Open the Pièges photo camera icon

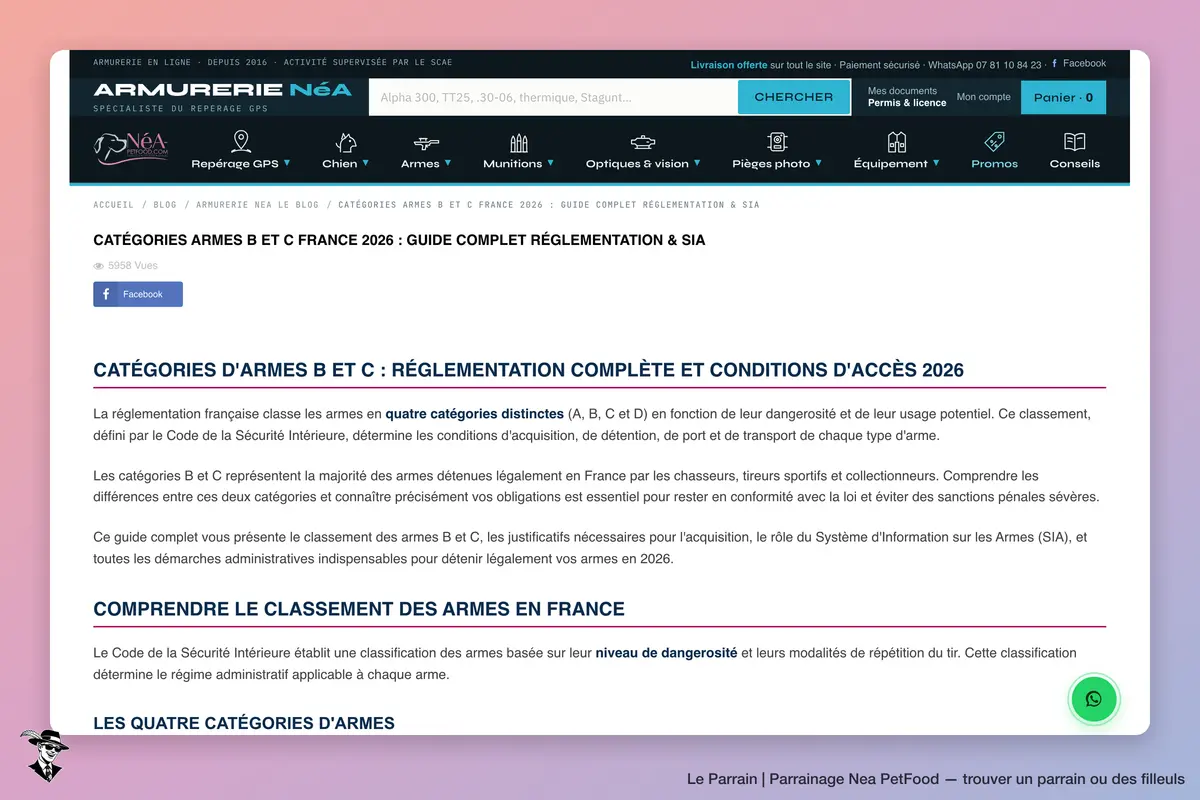pos(777,142)
